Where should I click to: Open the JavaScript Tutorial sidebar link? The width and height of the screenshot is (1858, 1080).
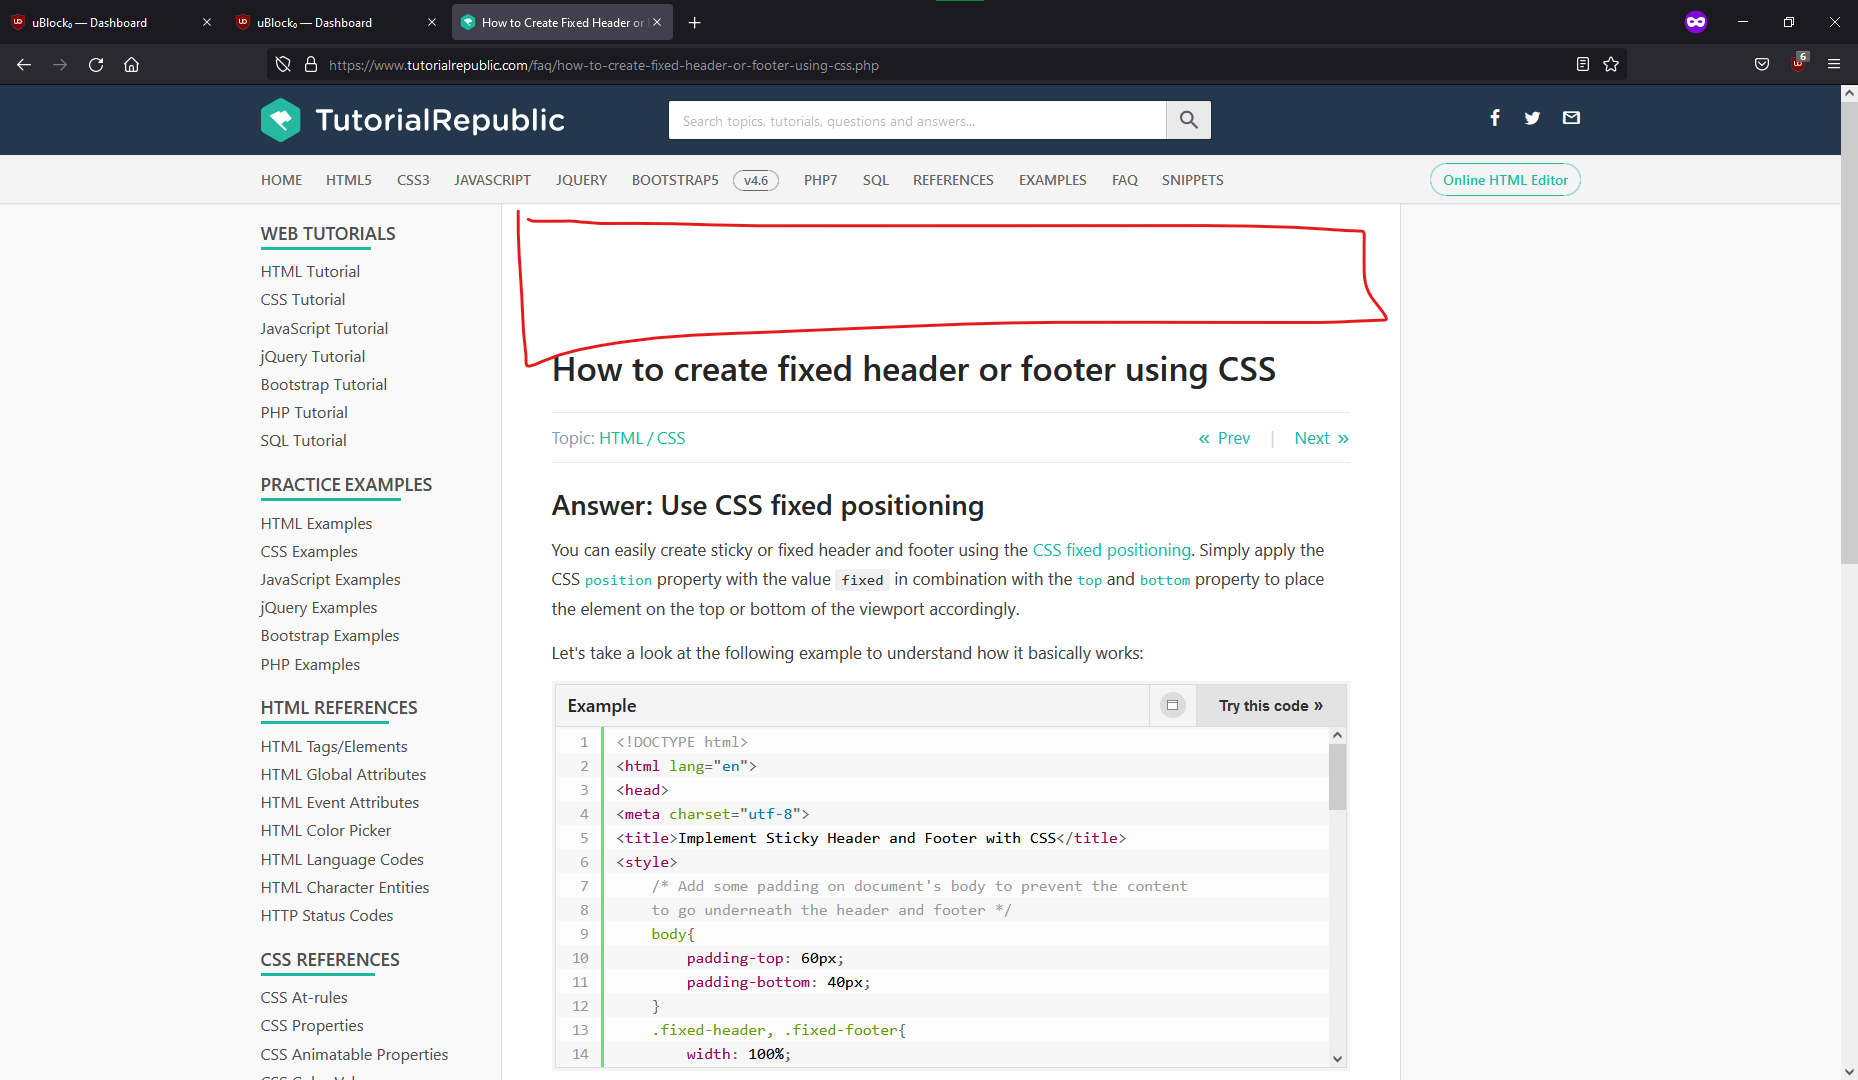(324, 328)
